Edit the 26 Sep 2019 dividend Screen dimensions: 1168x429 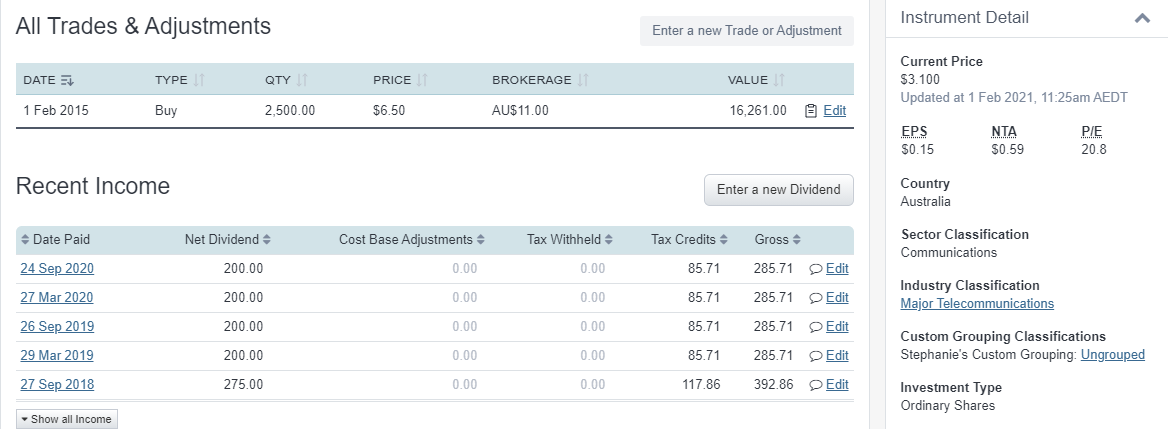tap(837, 327)
